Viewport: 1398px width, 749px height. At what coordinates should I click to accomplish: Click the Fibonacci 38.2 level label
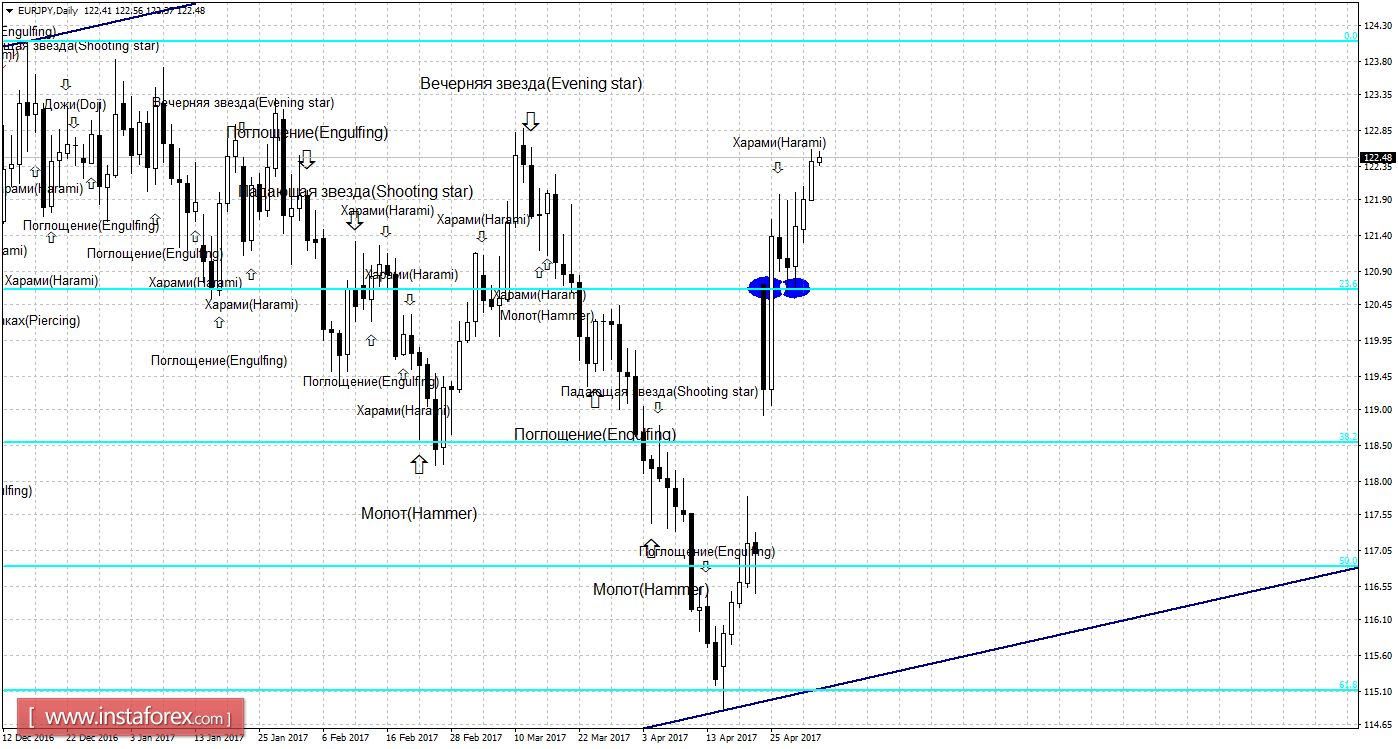click(x=1348, y=437)
